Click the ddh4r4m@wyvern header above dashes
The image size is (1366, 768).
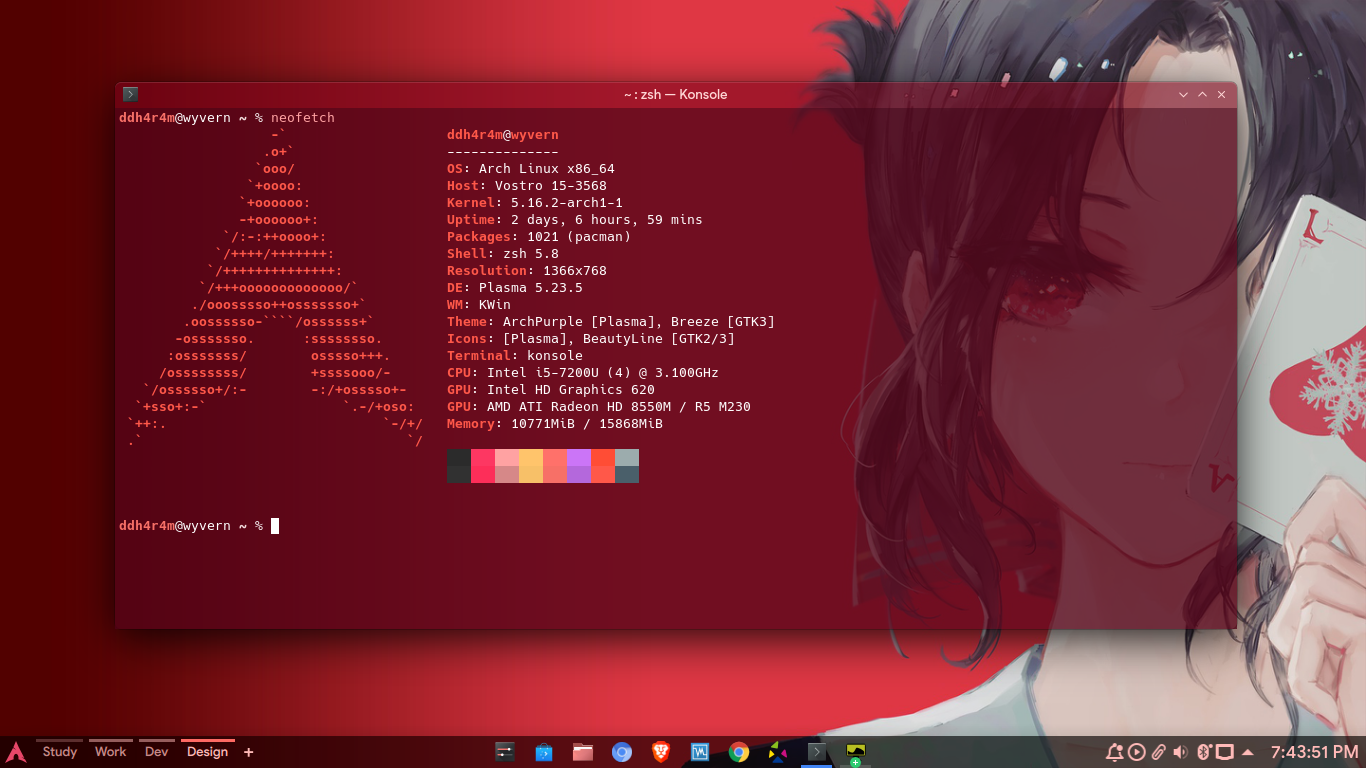[x=503, y=135]
